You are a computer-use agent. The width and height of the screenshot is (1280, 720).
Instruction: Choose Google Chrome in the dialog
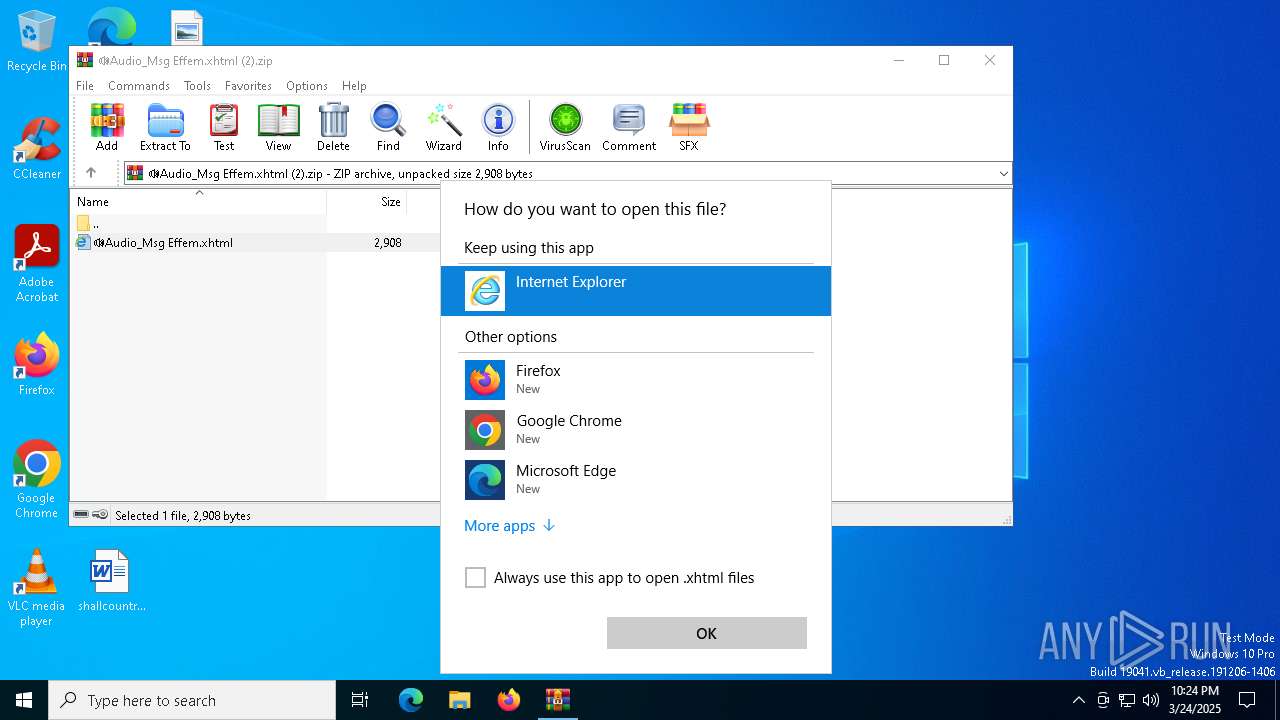(636, 429)
